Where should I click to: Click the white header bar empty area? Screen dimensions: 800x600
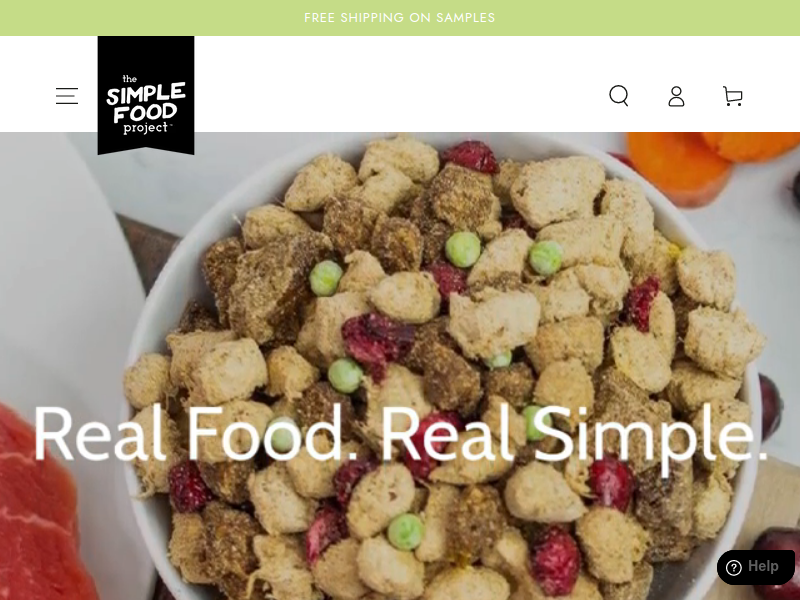(x=398, y=84)
